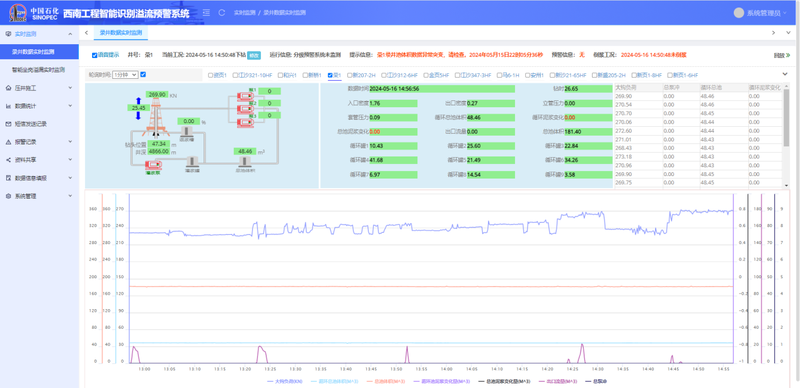
Task: Open the 1分钟 polling interval dropdown
Action: pos(124,75)
